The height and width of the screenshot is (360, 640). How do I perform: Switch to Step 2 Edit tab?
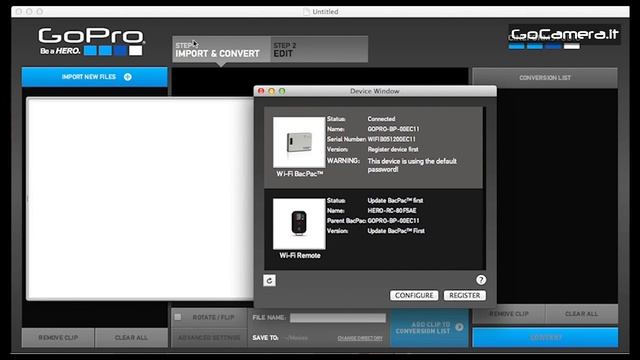[x=319, y=49]
